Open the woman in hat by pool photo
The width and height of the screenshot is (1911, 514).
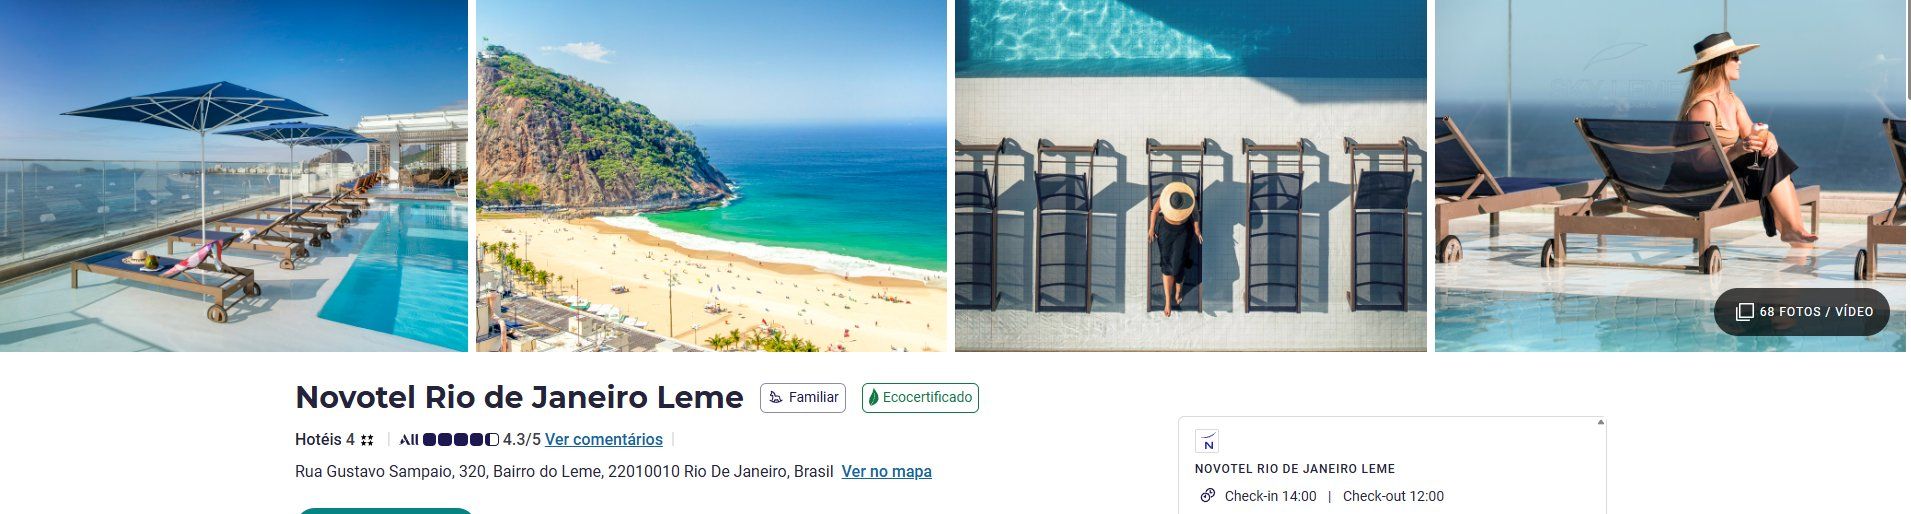click(1670, 176)
